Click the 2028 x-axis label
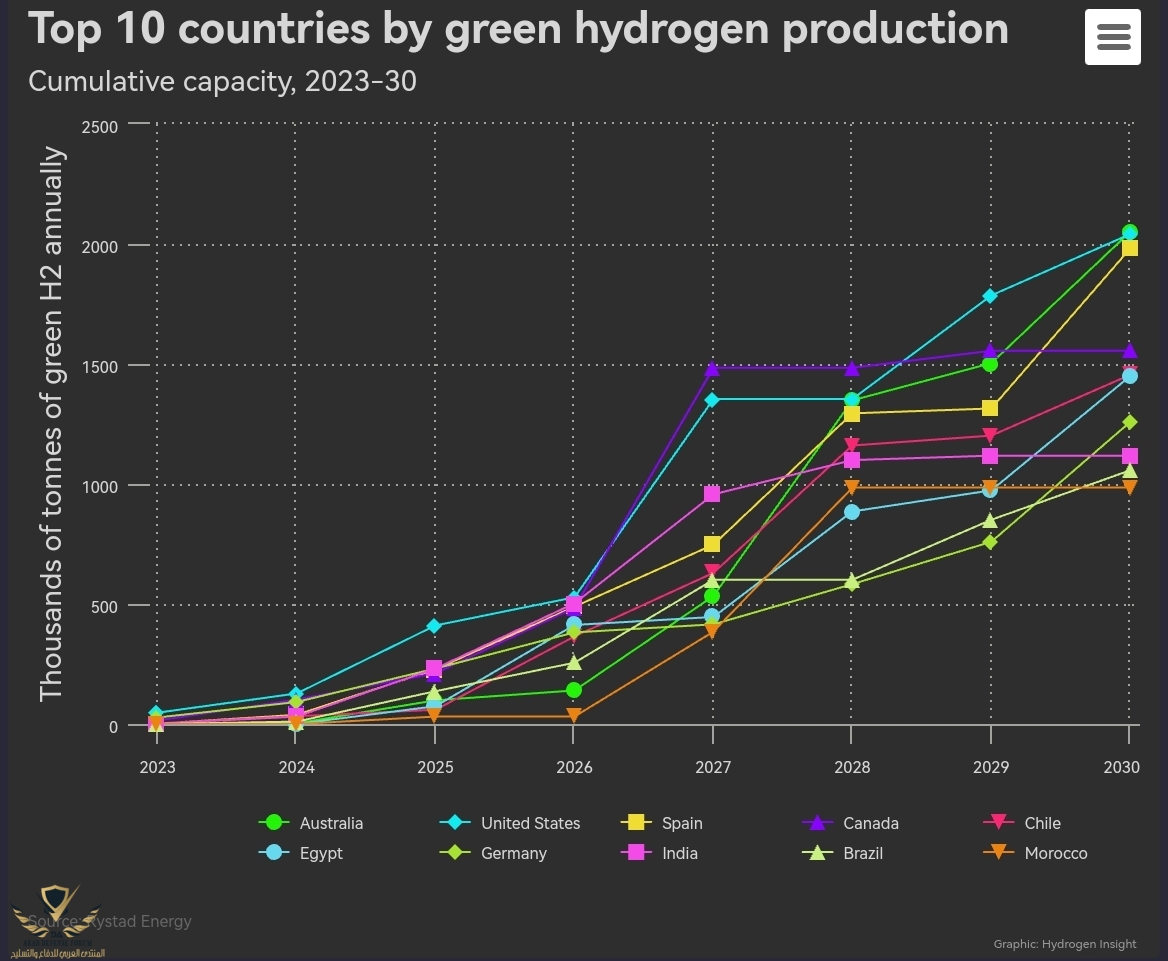The width and height of the screenshot is (1168, 961). coord(851,767)
